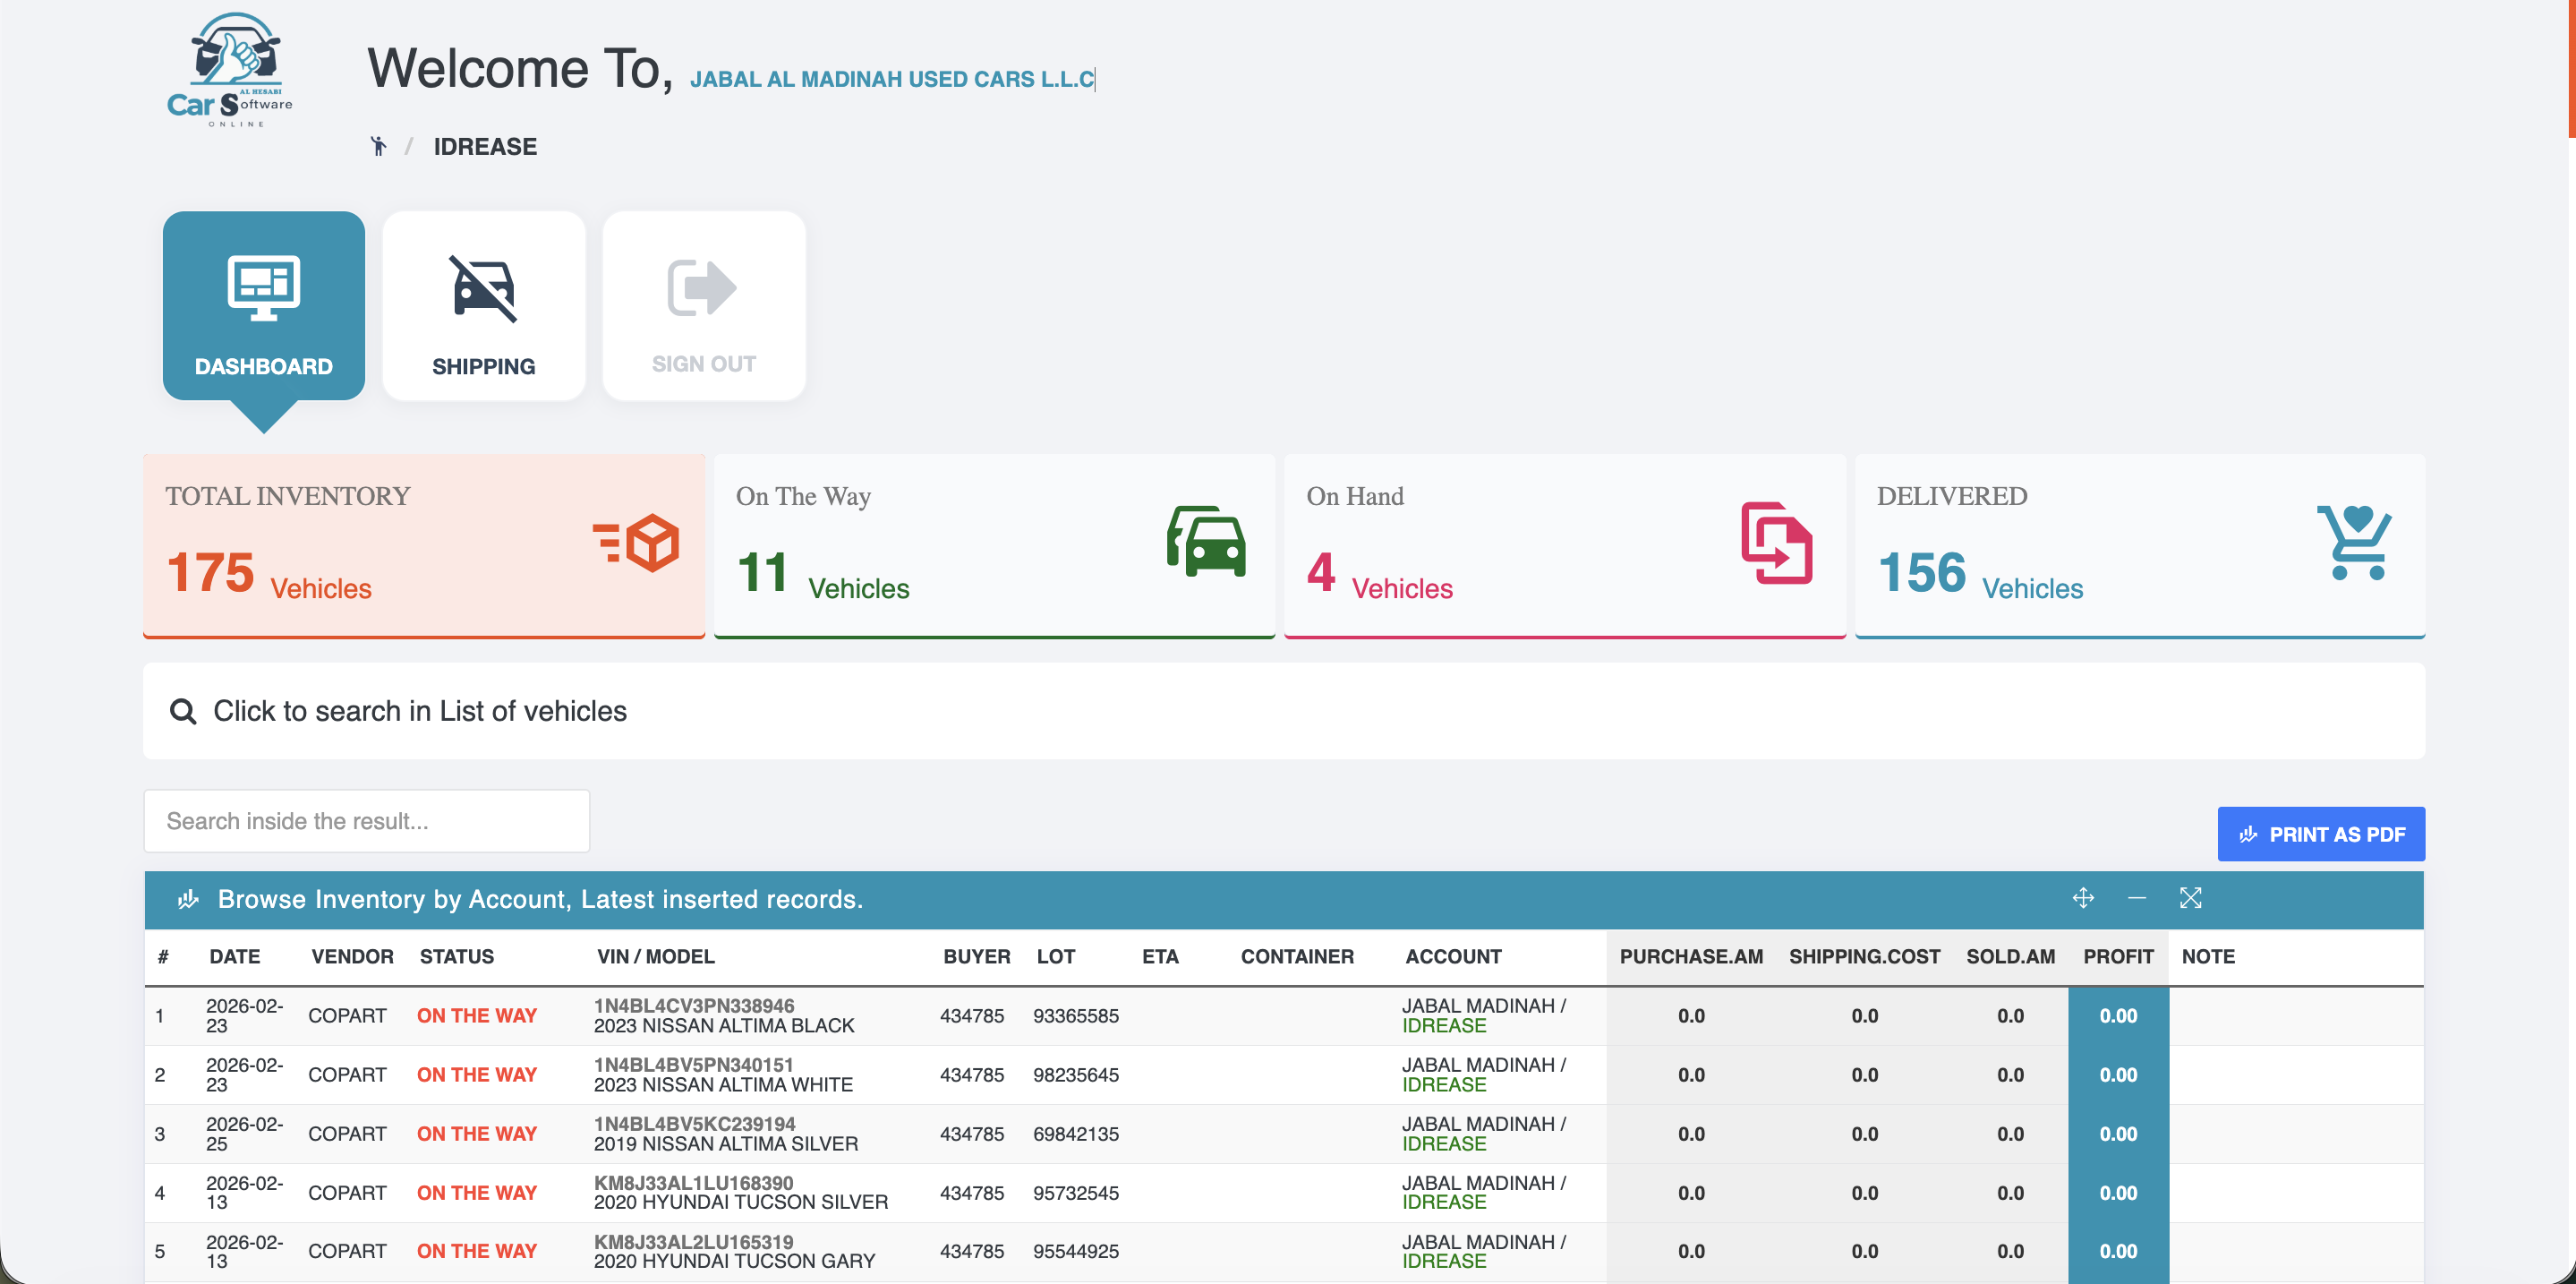Screen dimensions: 2576x1284
Task: Click the Sign Out arrow icon
Action: pyautogui.click(x=702, y=288)
